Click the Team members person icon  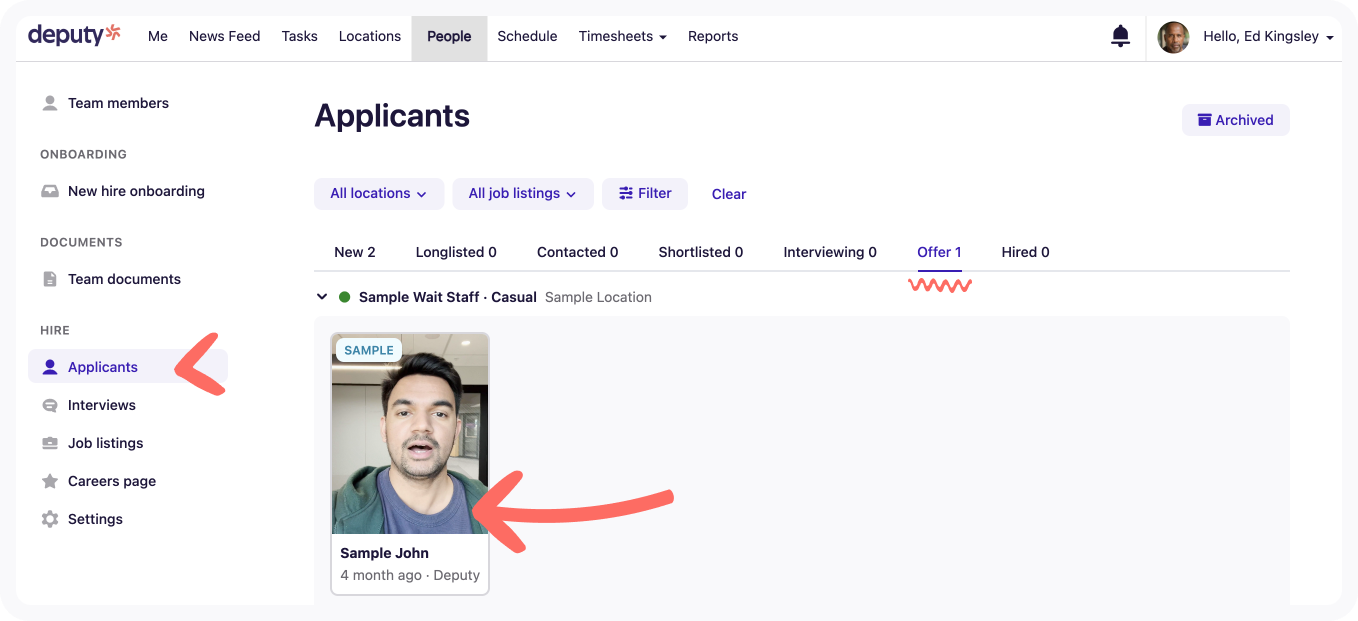pyautogui.click(x=50, y=103)
